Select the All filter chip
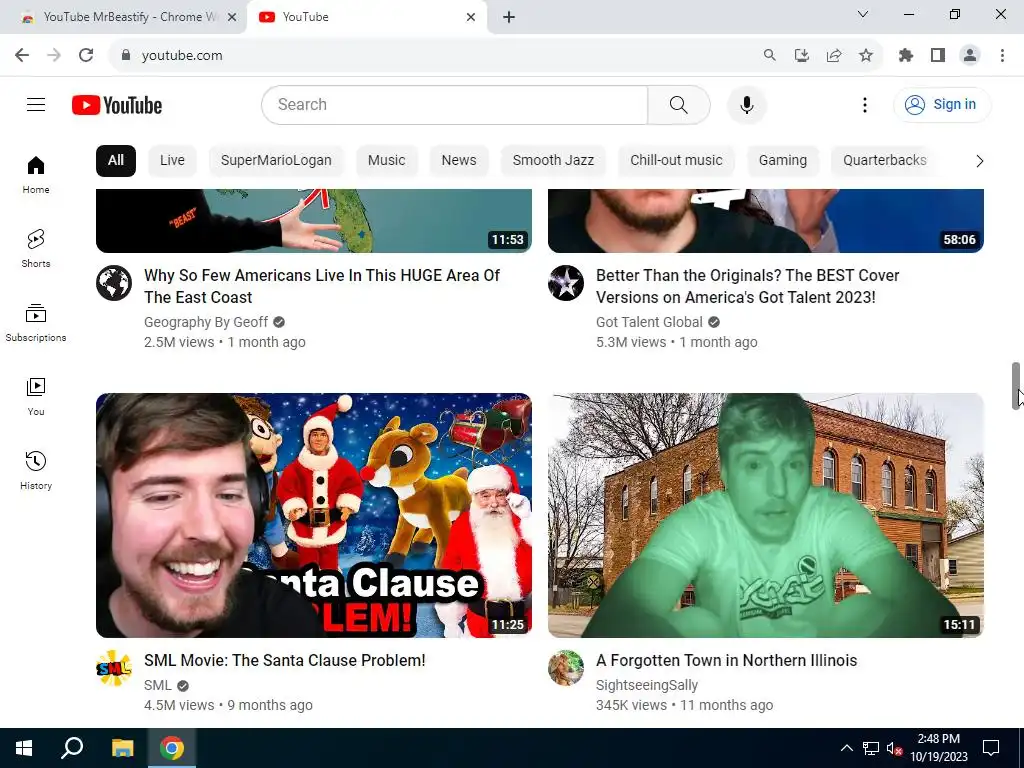 pos(116,161)
